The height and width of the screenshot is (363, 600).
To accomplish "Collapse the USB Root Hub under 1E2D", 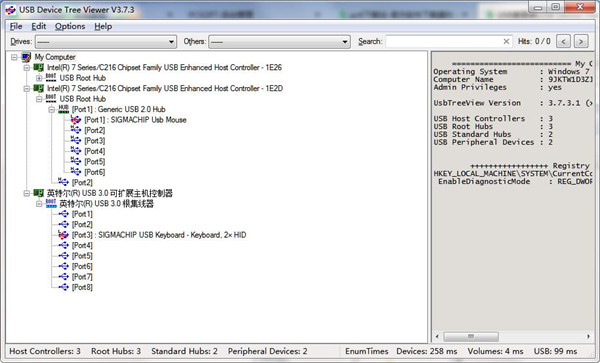I will [x=39, y=99].
